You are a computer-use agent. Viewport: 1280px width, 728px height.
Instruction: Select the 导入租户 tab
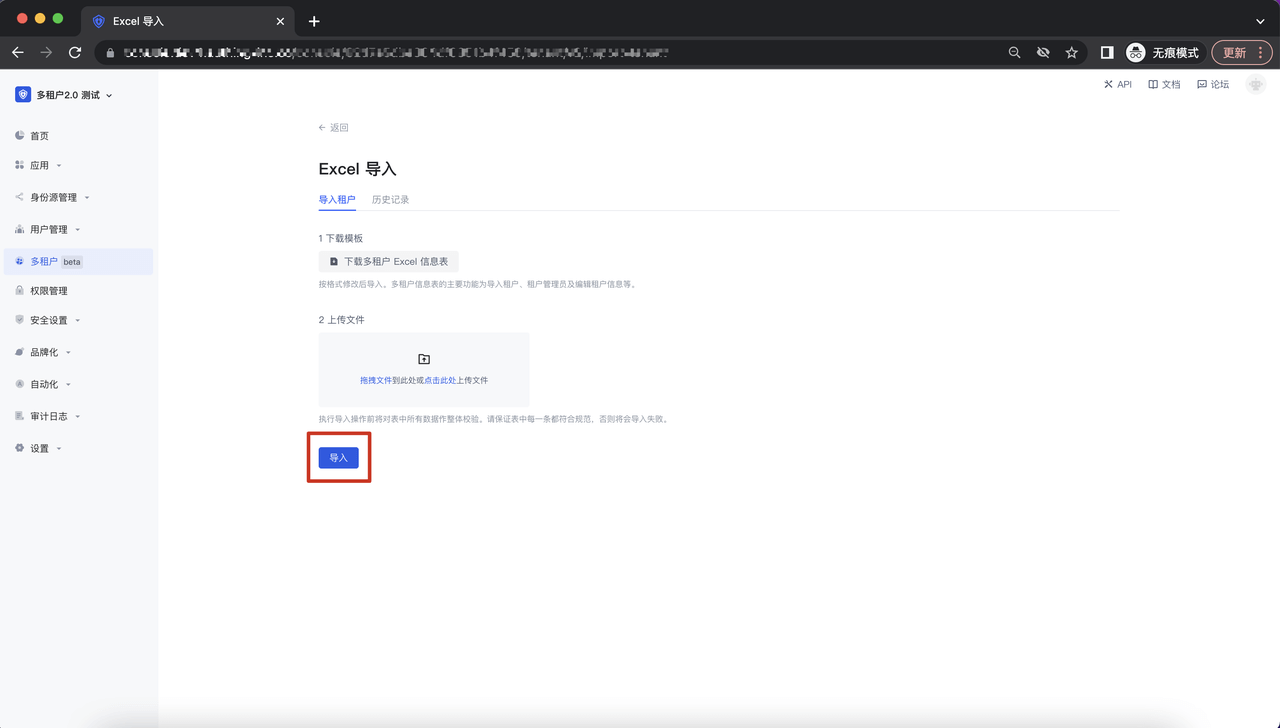click(337, 200)
